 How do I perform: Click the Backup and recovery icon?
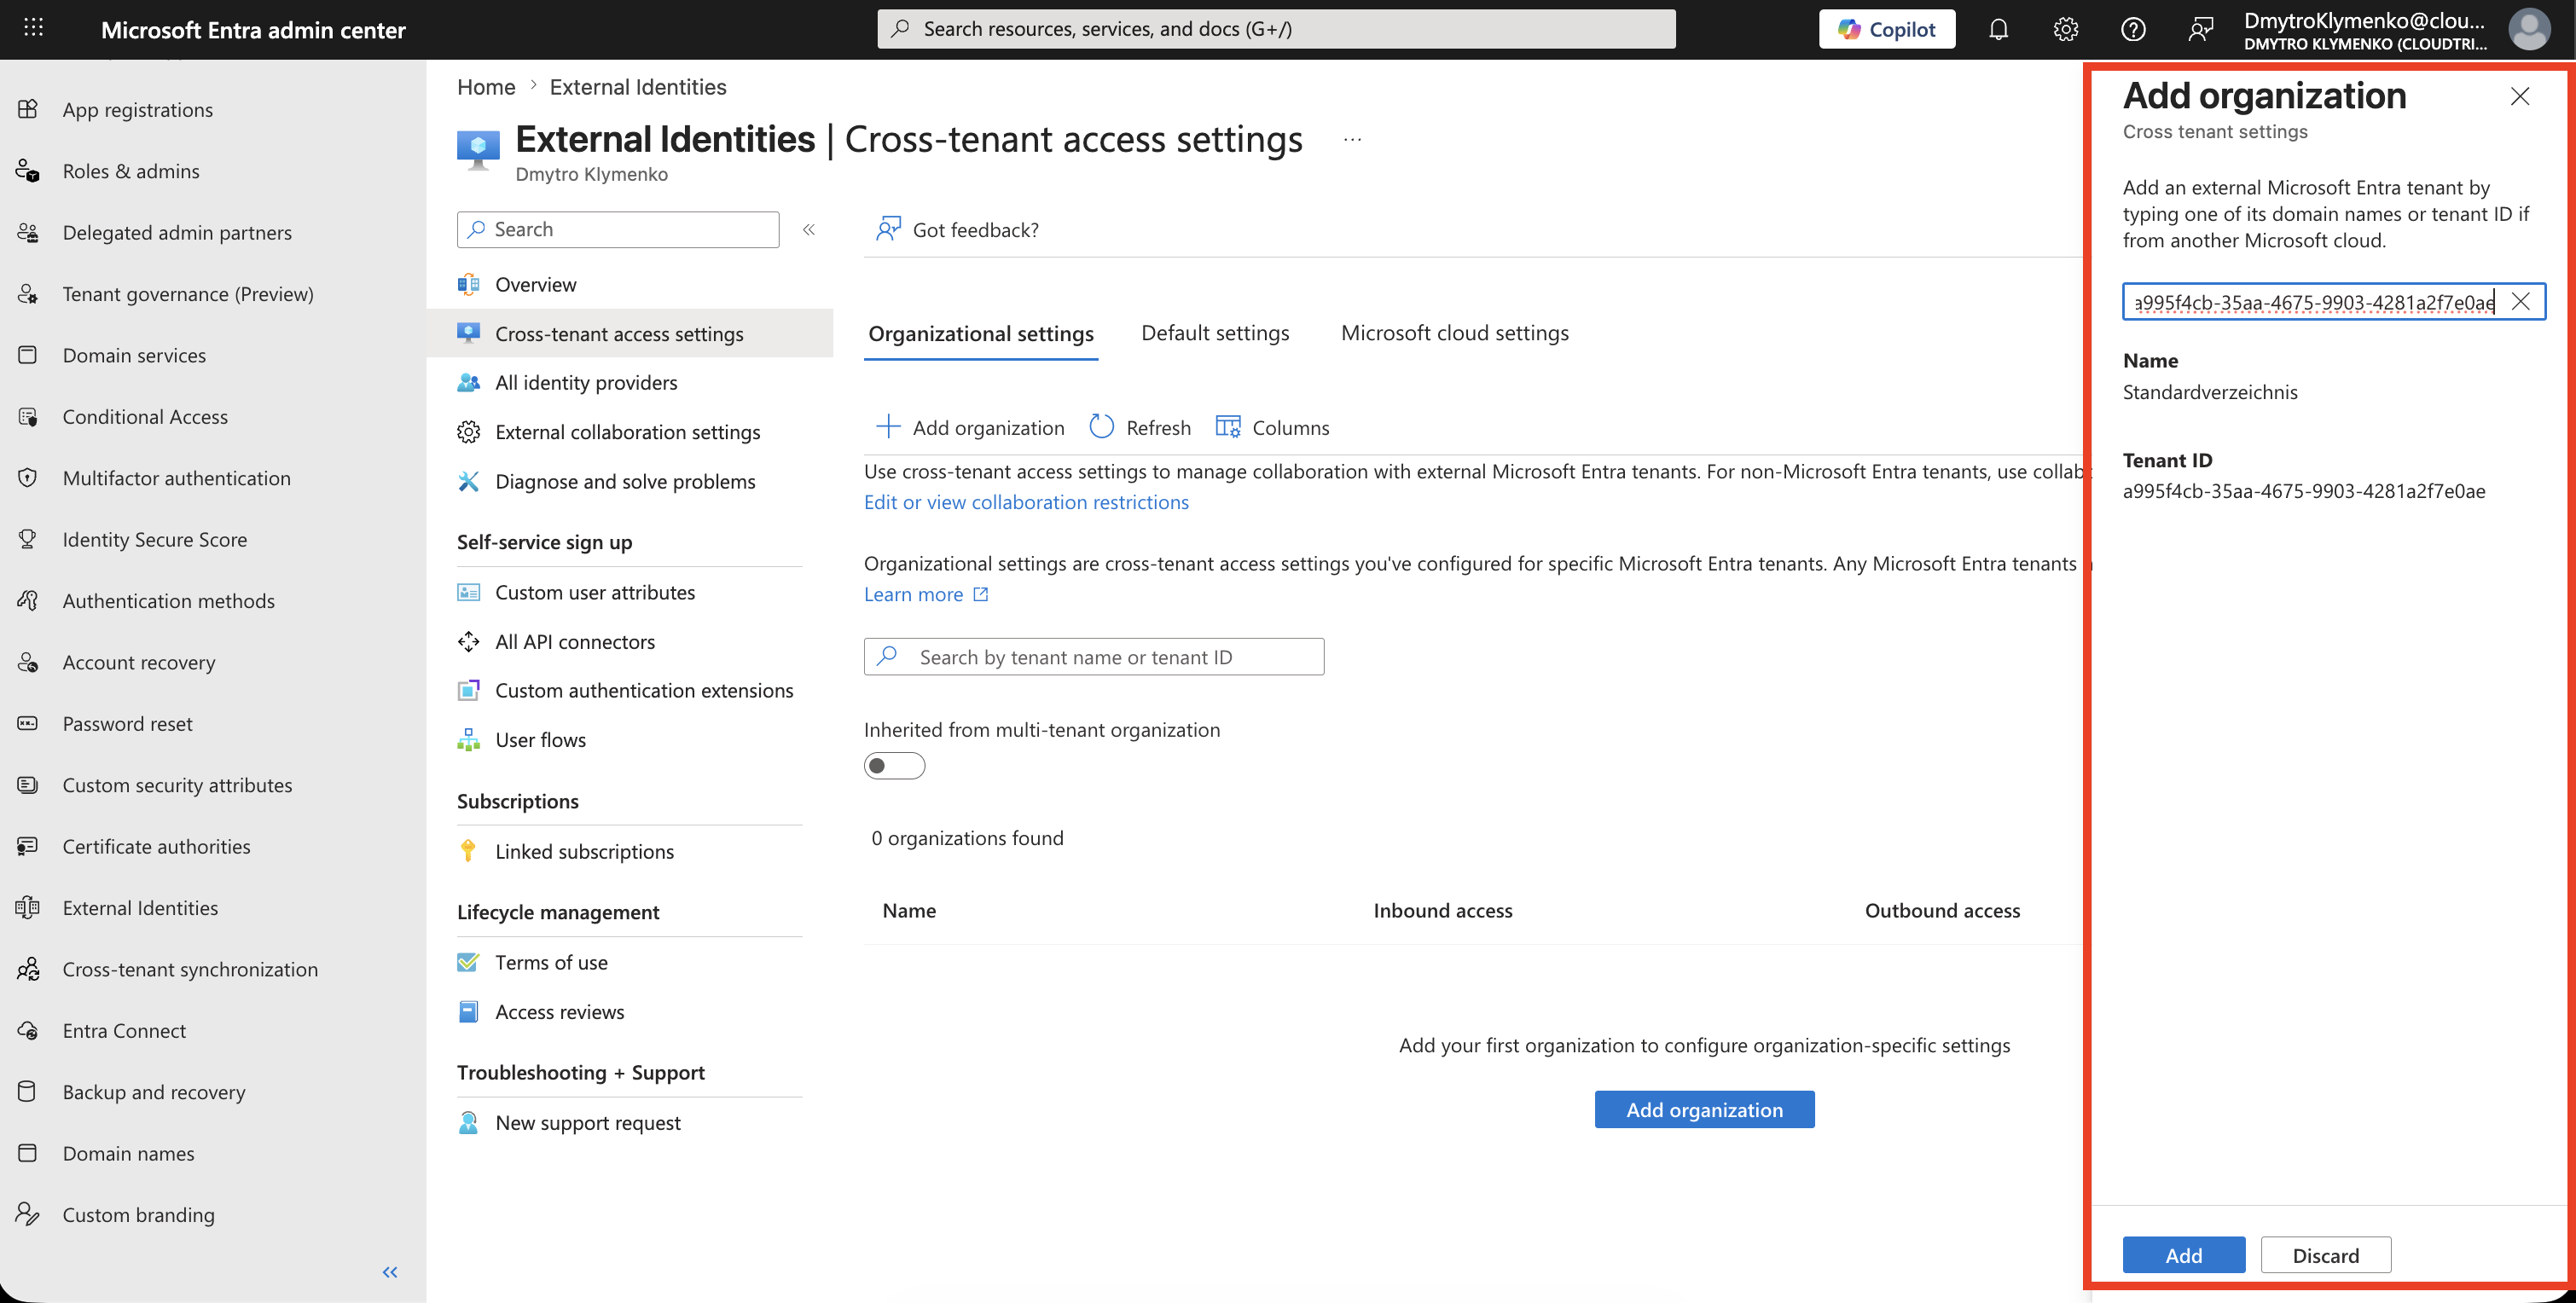pos(28,1091)
